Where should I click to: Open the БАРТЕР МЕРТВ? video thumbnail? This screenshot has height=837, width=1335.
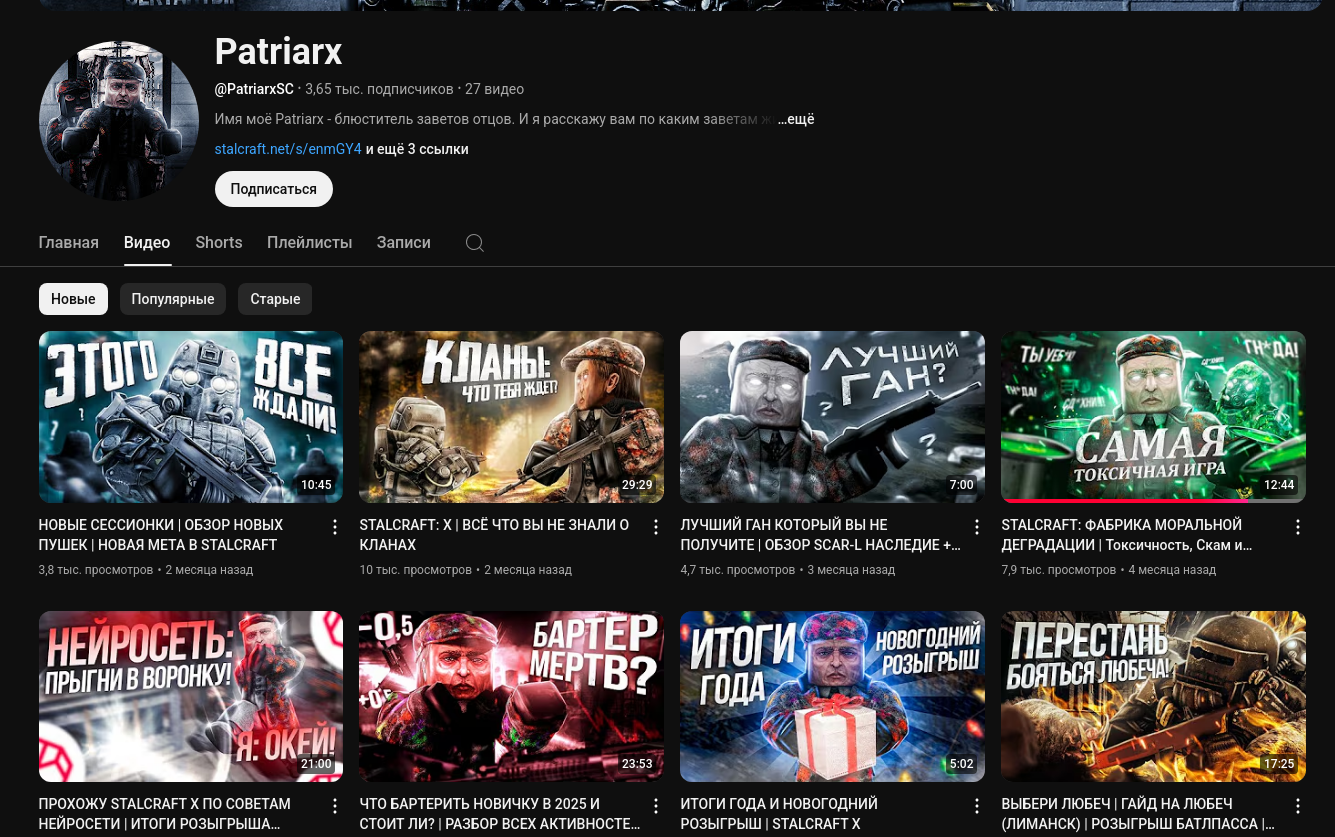click(x=511, y=696)
